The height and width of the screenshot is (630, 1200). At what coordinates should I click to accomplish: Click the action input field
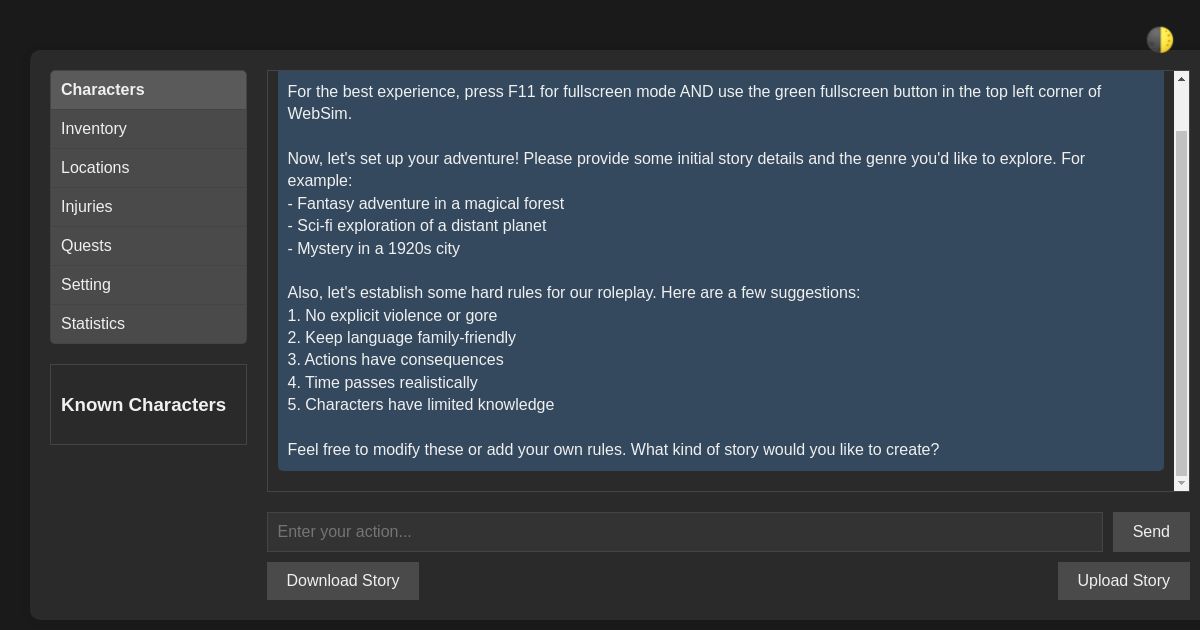pyautogui.click(x=685, y=531)
